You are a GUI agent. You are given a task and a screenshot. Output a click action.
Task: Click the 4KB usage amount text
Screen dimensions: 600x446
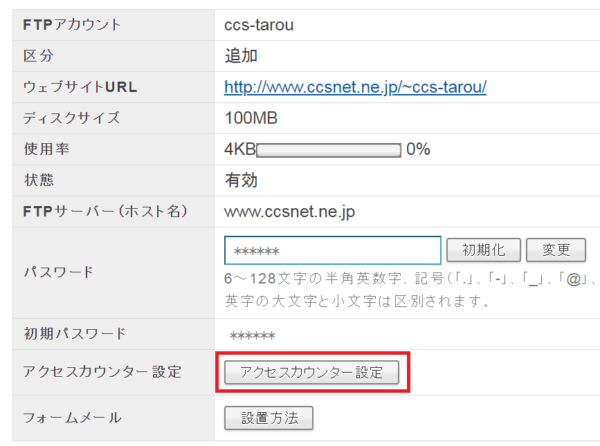point(240,150)
